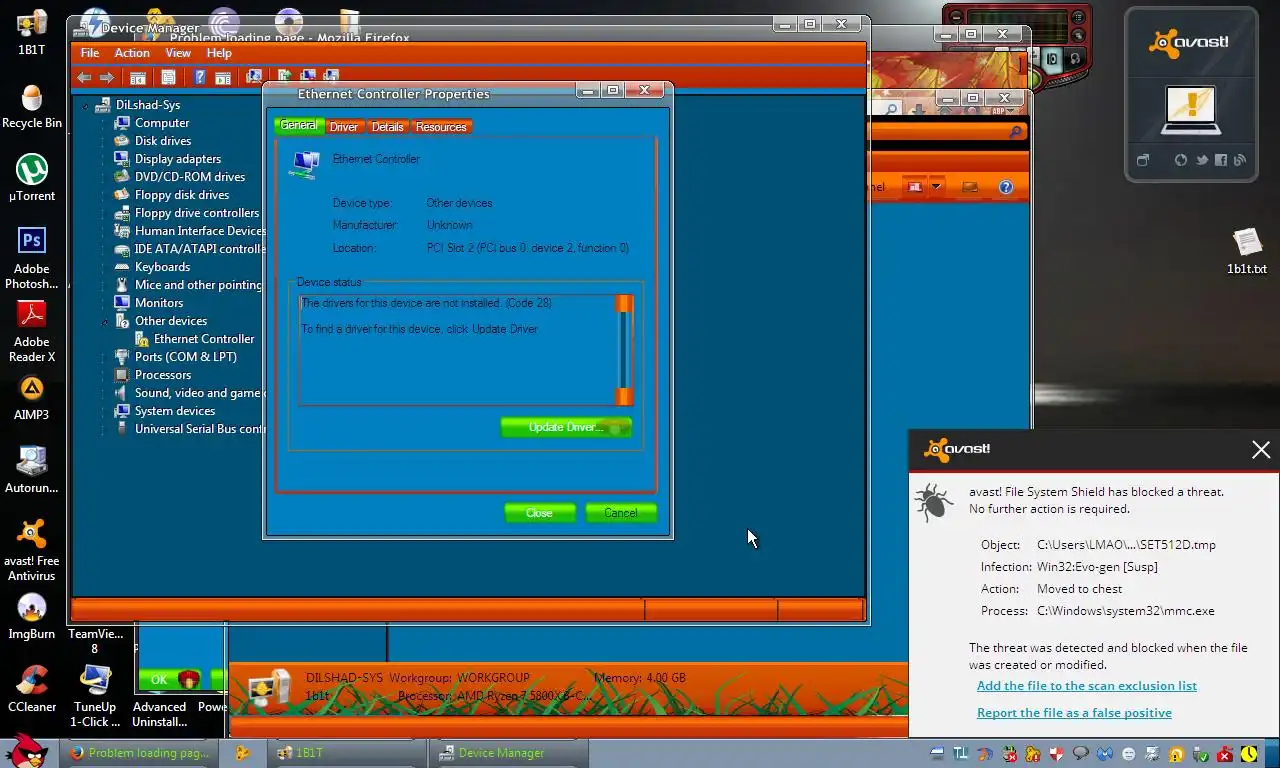Open the Properties sheet toolbar icon
Viewport: 1280px width, 768px height.
(x=168, y=77)
